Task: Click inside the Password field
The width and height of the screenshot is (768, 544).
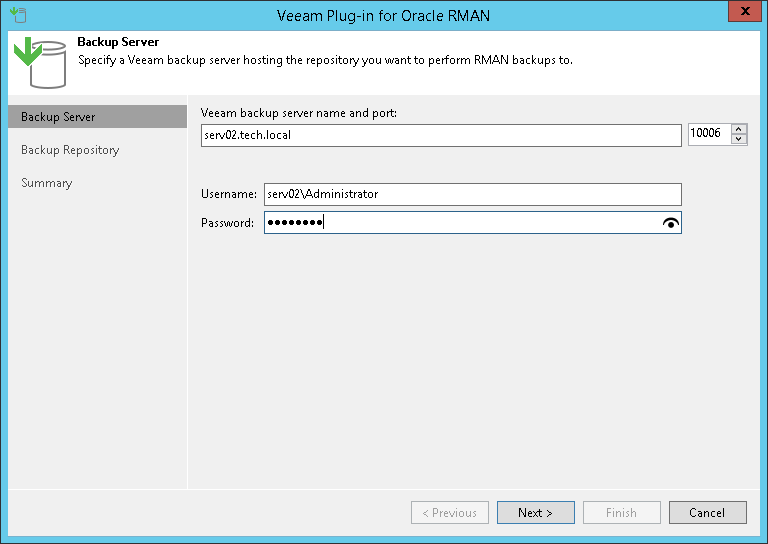Action: coord(460,223)
